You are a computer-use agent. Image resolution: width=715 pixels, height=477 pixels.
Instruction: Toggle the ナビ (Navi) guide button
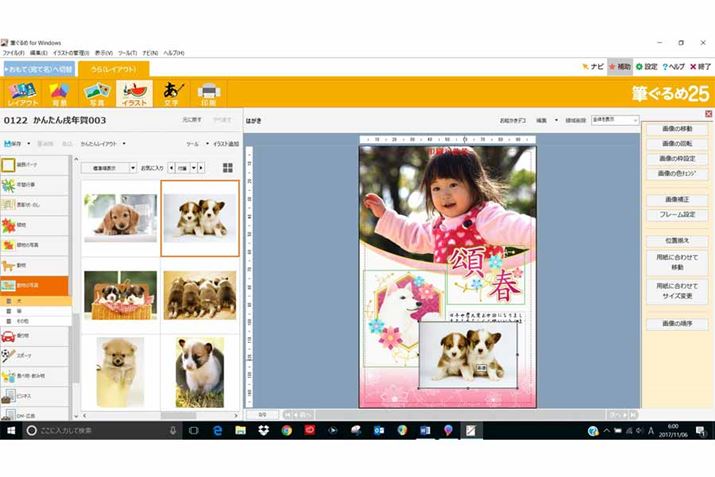(592, 67)
